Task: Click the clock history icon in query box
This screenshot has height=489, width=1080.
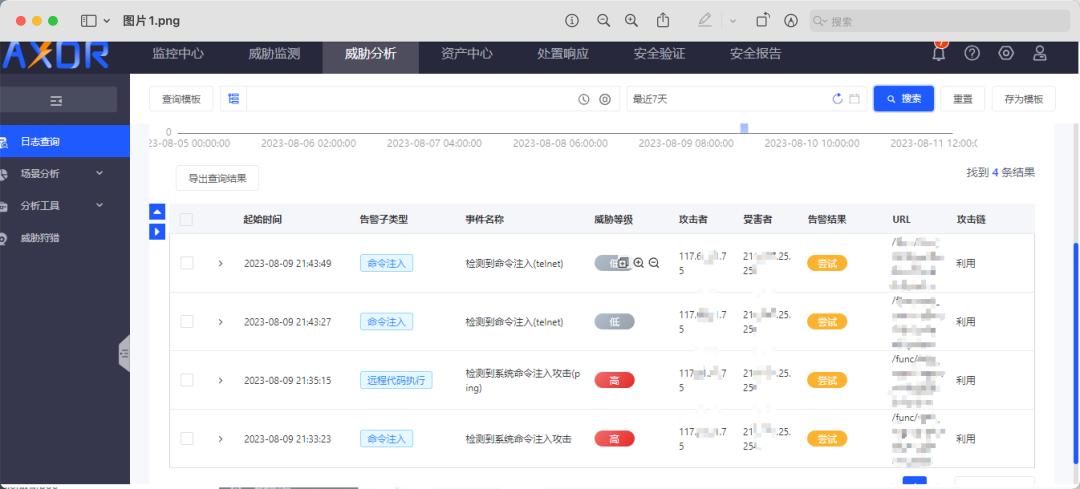Action: click(x=584, y=99)
